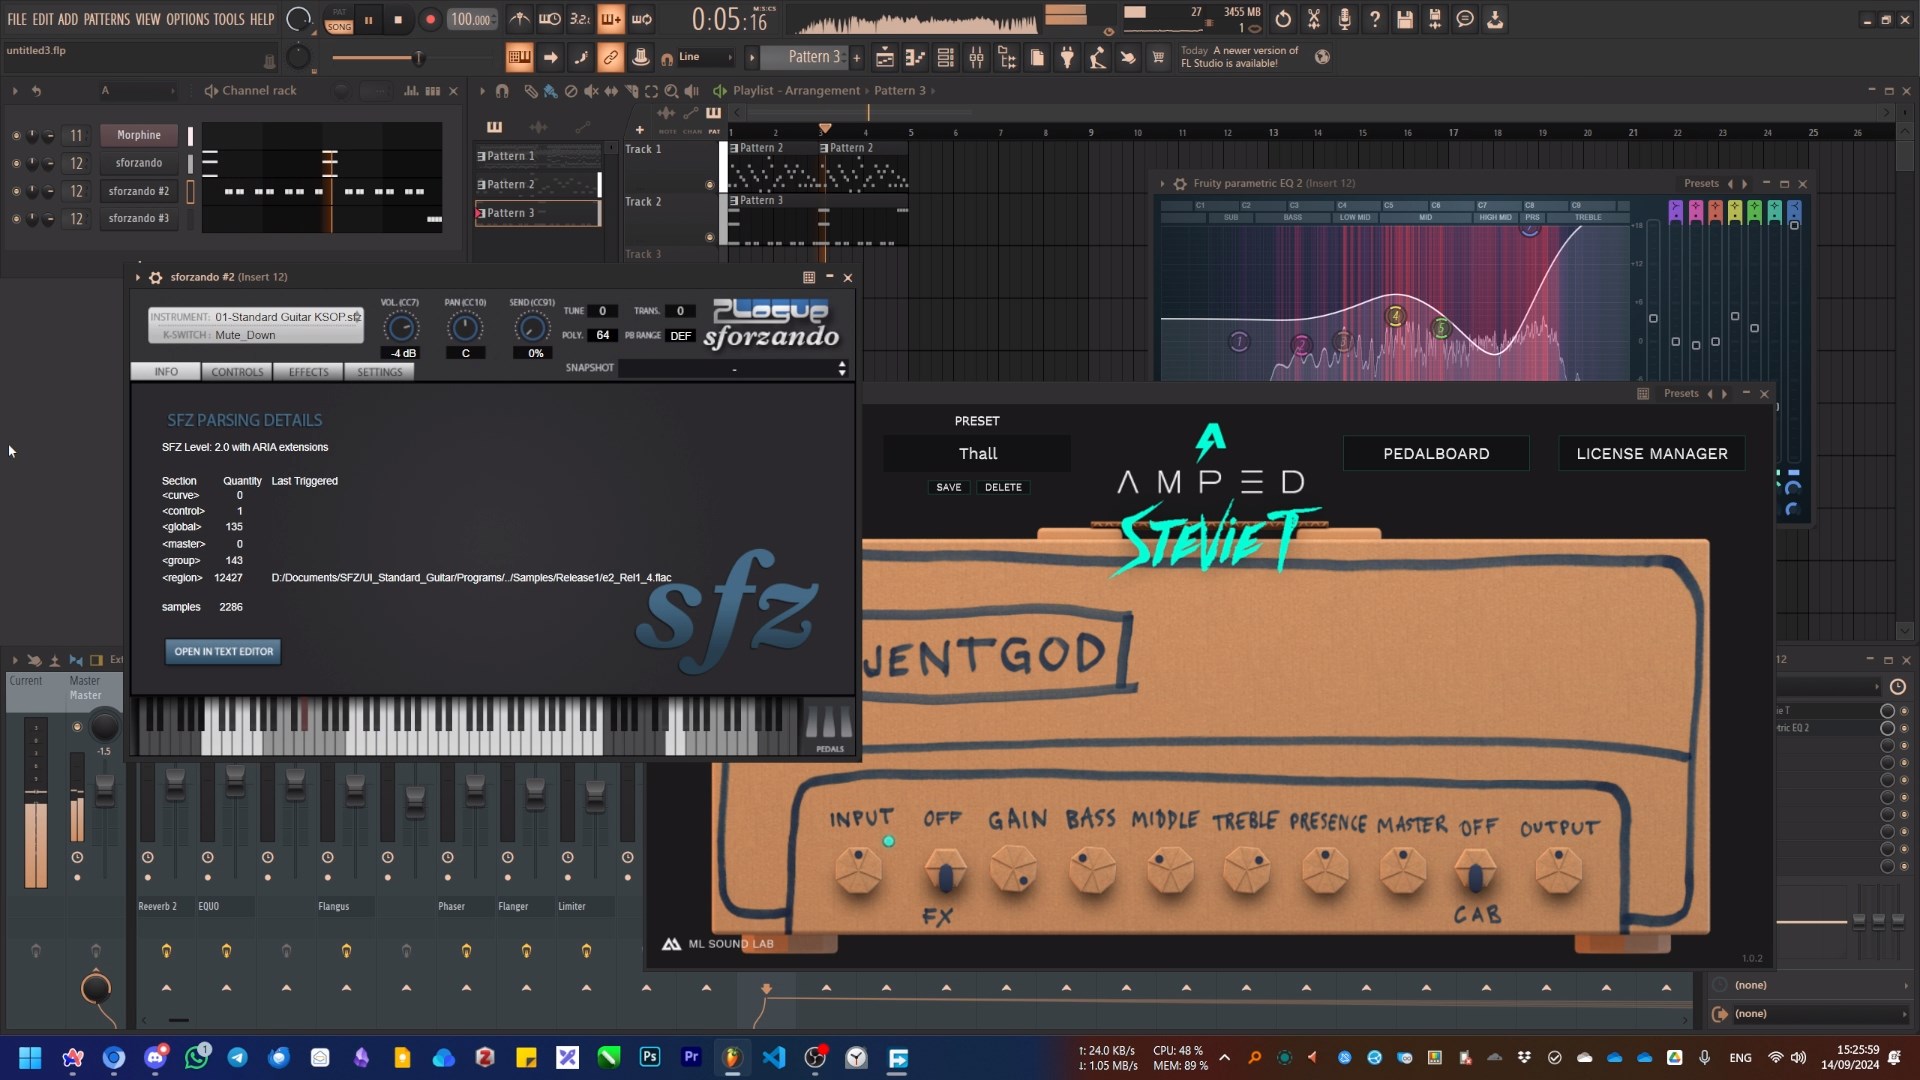This screenshot has width=1920, height=1080.
Task: Open the sforzando SNAPSHOT dropdown
Action: pyautogui.click(x=733, y=369)
